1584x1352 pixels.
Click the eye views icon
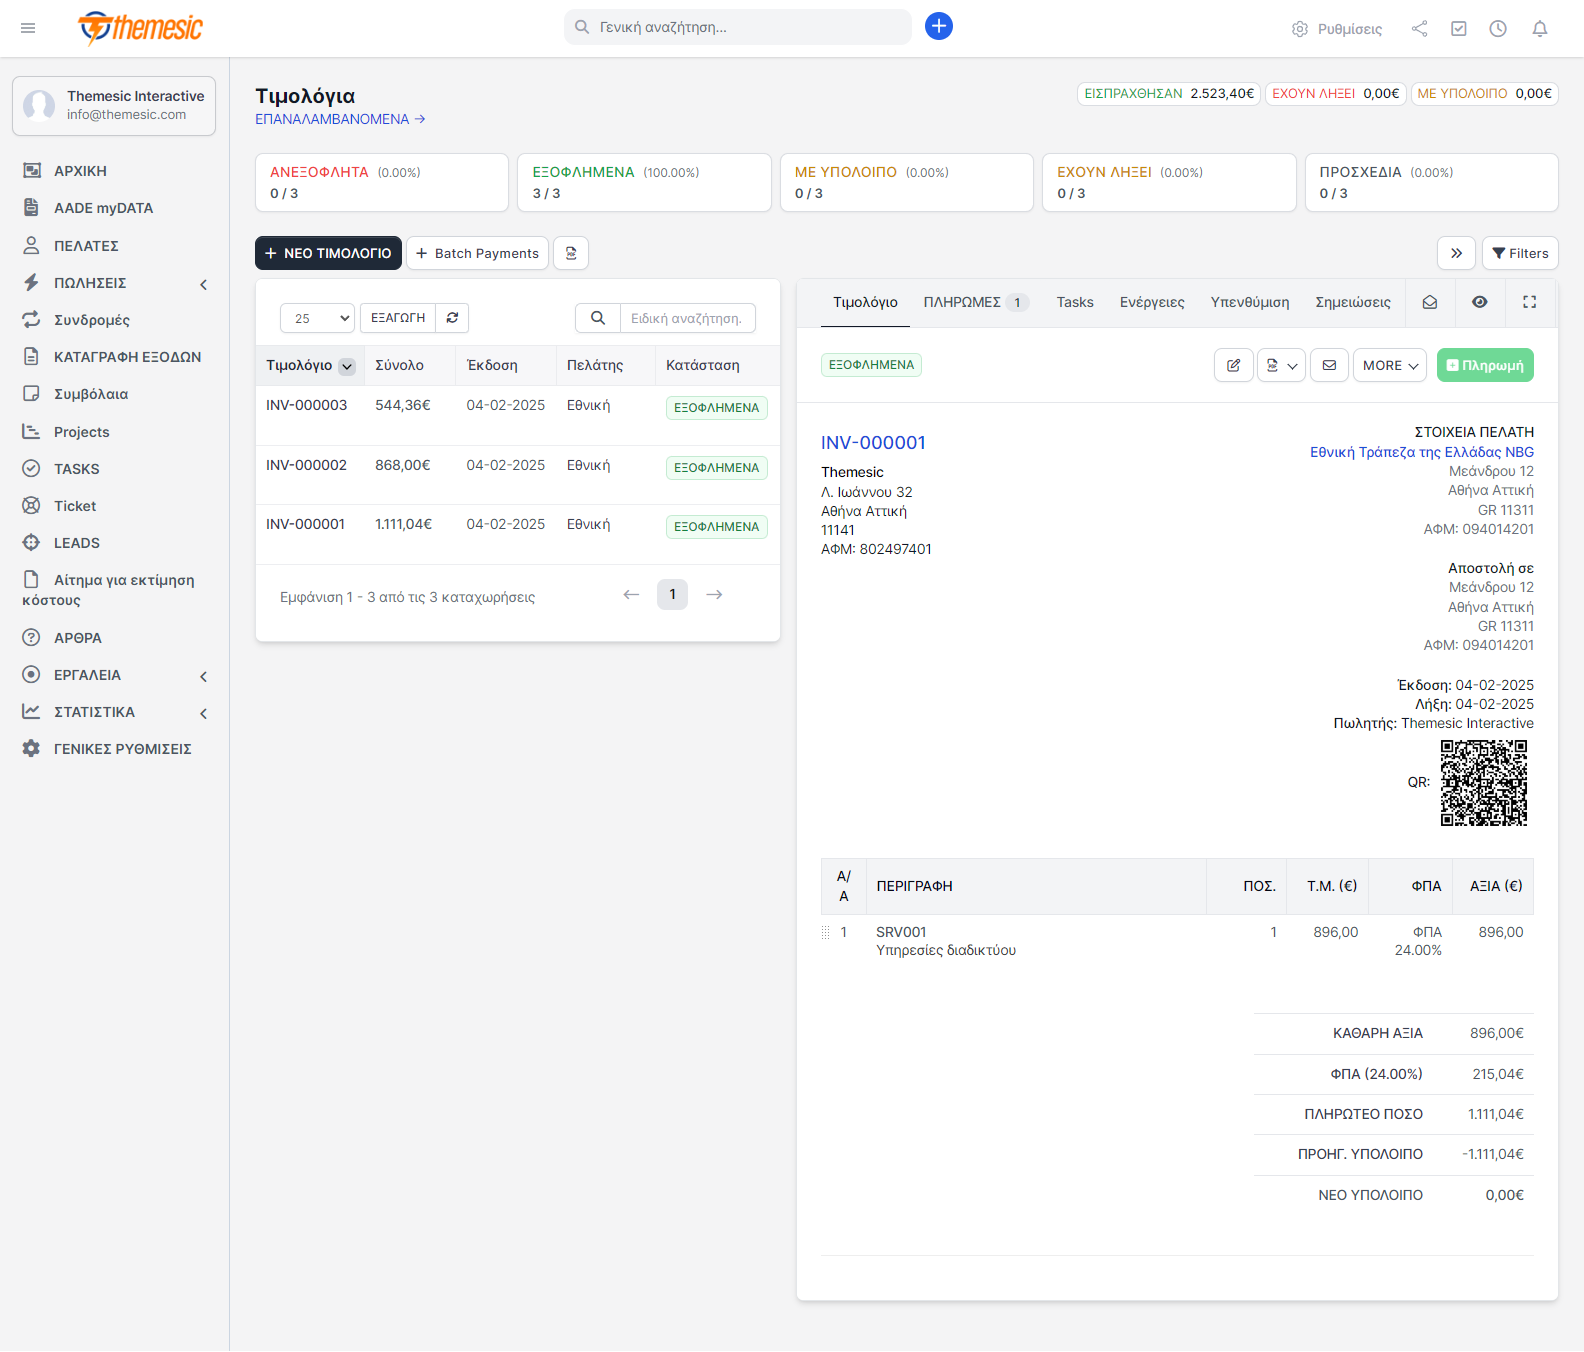(1480, 302)
